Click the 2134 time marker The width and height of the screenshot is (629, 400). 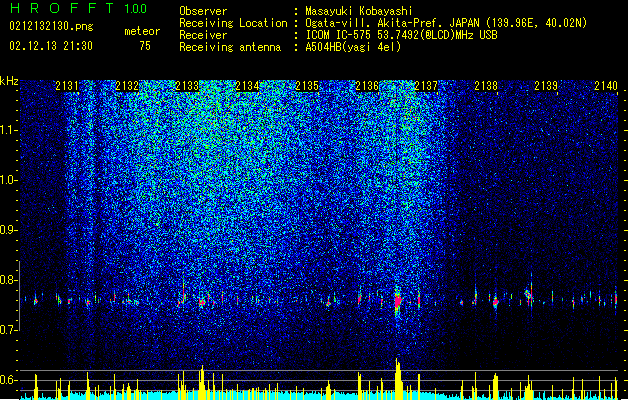[247, 86]
